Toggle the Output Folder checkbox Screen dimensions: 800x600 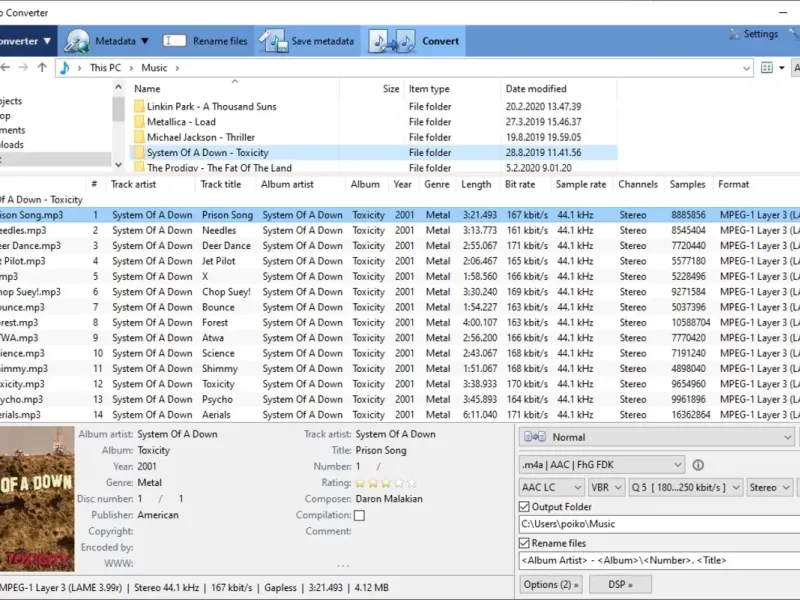pyautogui.click(x=524, y=507)
